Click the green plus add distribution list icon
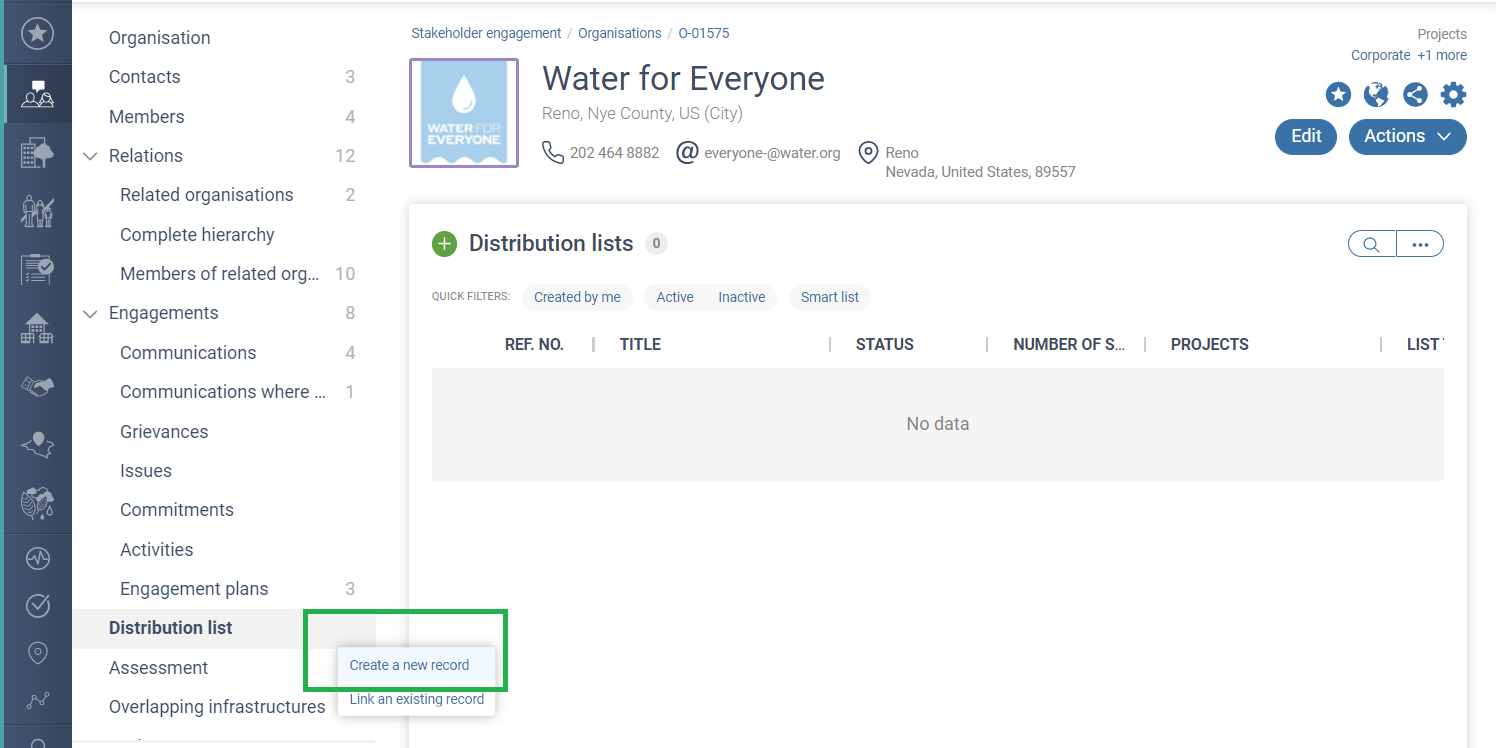 pyautogui.click(x=444, y=244)
